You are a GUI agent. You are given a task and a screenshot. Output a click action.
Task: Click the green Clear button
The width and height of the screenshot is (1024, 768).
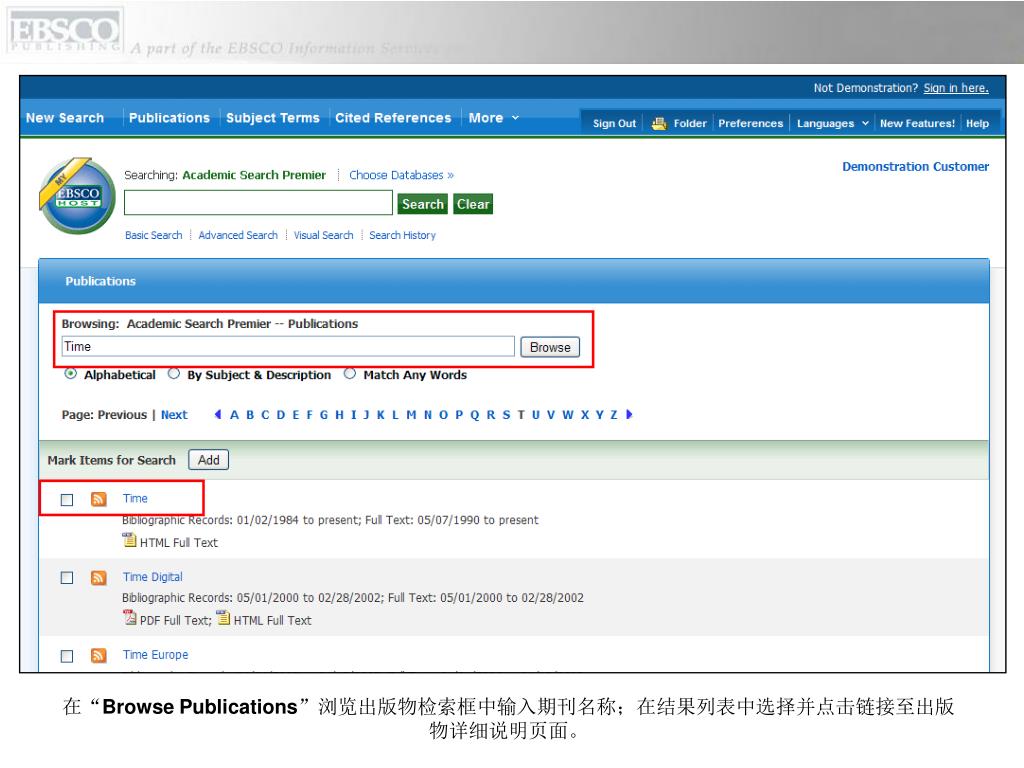[x=473, y=204]
